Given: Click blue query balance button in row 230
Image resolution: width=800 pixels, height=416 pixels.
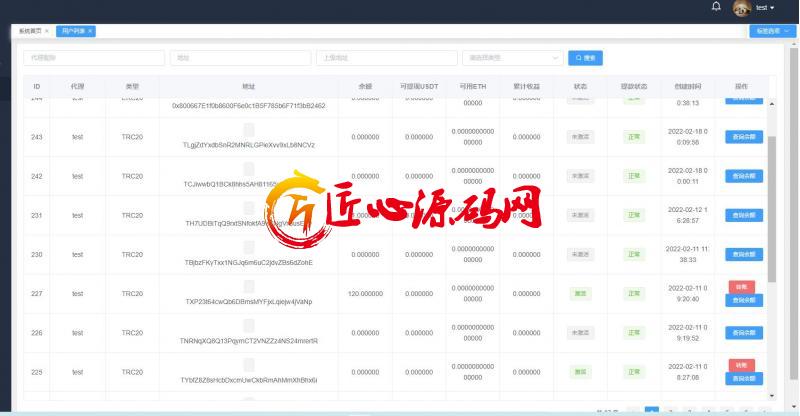Looking at the screenshot, I should [744, 254].
